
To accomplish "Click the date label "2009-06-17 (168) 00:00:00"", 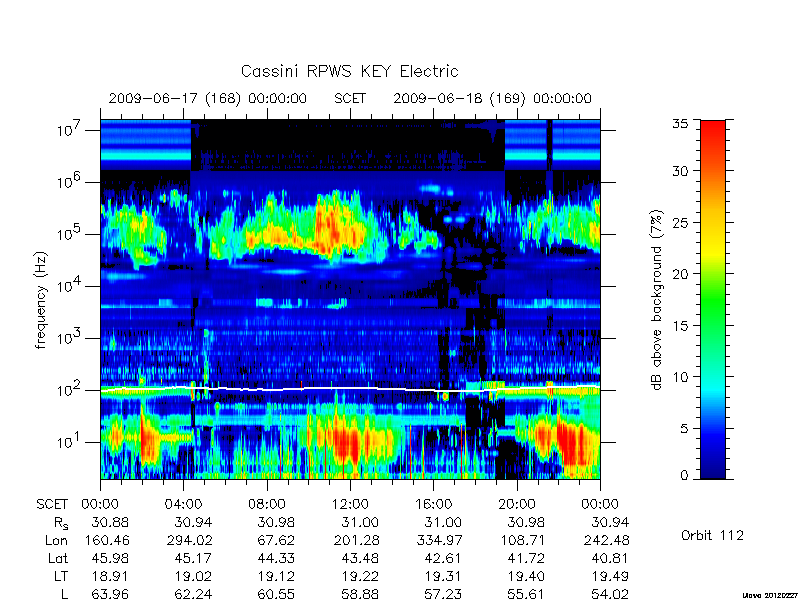I will click(x=208, y=98).
